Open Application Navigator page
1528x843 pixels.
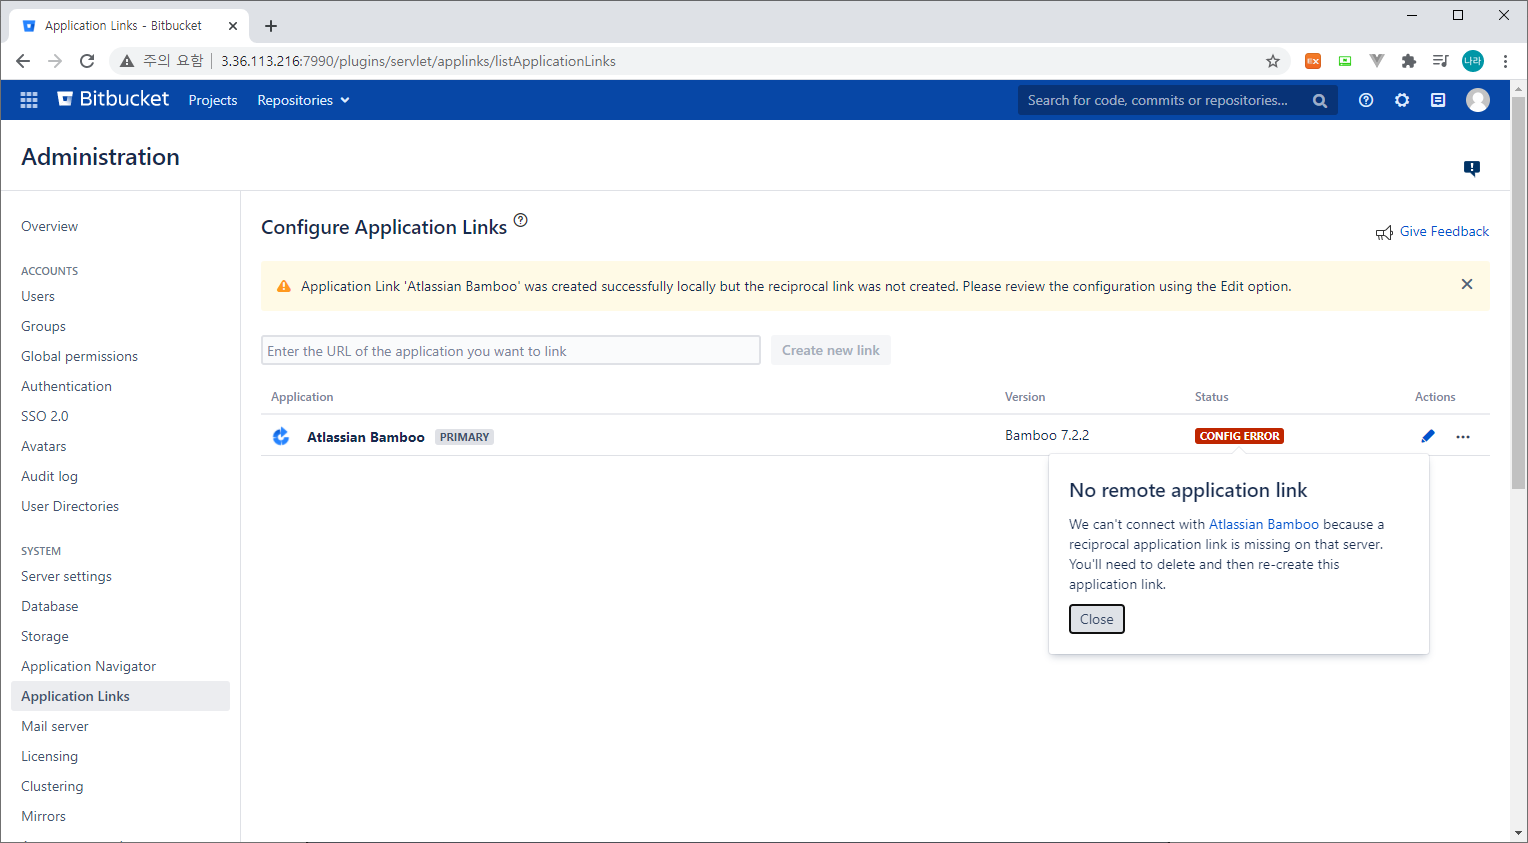point(88,666)
